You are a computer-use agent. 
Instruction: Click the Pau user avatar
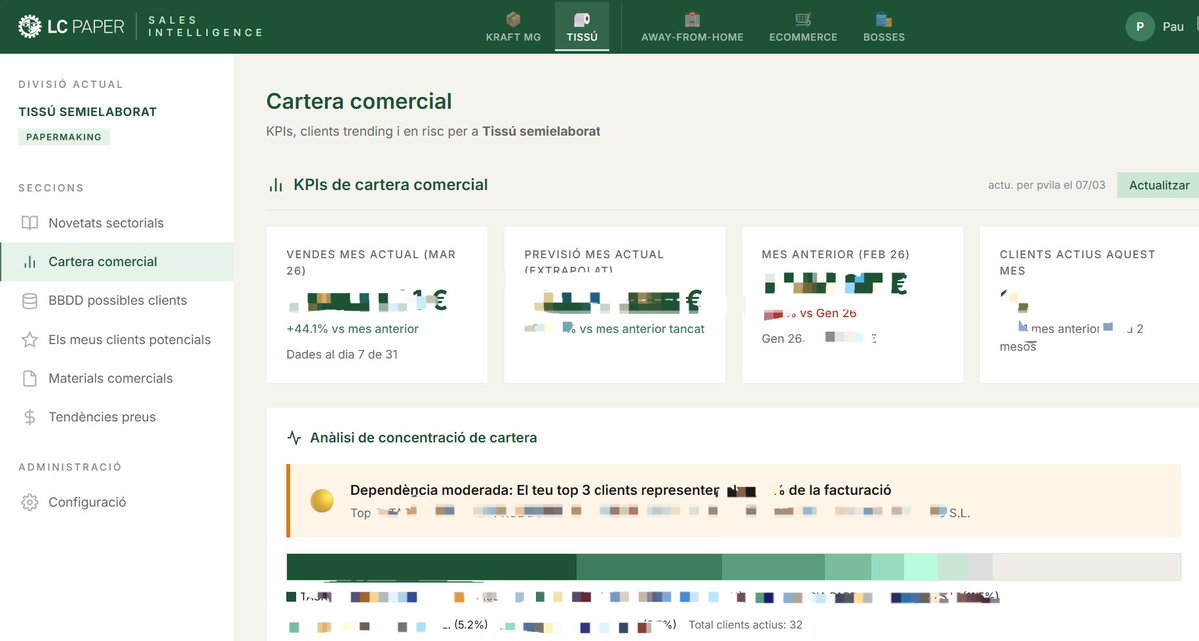(x=1139, y=27)
